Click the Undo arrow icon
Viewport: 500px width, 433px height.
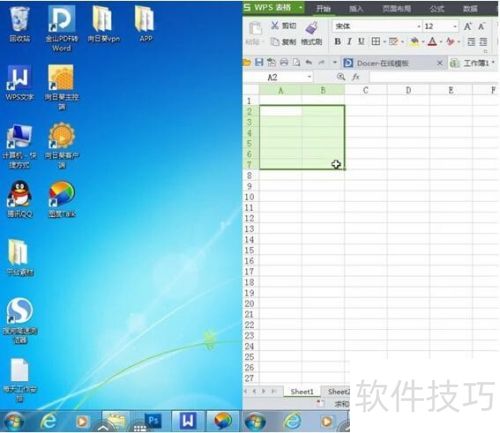tap(309, 62)
